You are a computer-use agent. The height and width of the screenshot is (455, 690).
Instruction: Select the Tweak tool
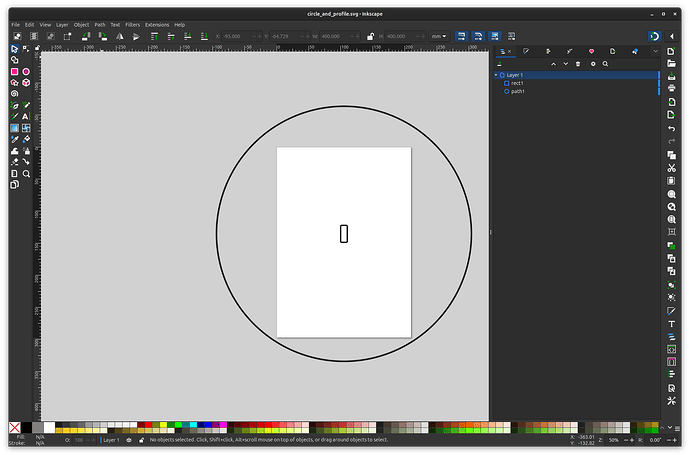[15, 151]
